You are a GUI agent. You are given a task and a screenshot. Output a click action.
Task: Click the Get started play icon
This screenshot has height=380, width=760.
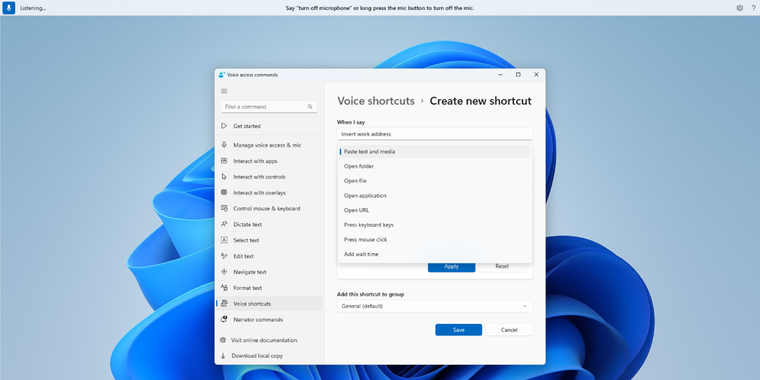pyautogui.click(x=224, y=126)
